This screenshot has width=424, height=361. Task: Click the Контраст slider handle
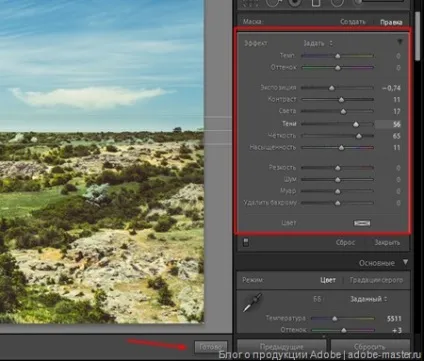tap(341, 100)
